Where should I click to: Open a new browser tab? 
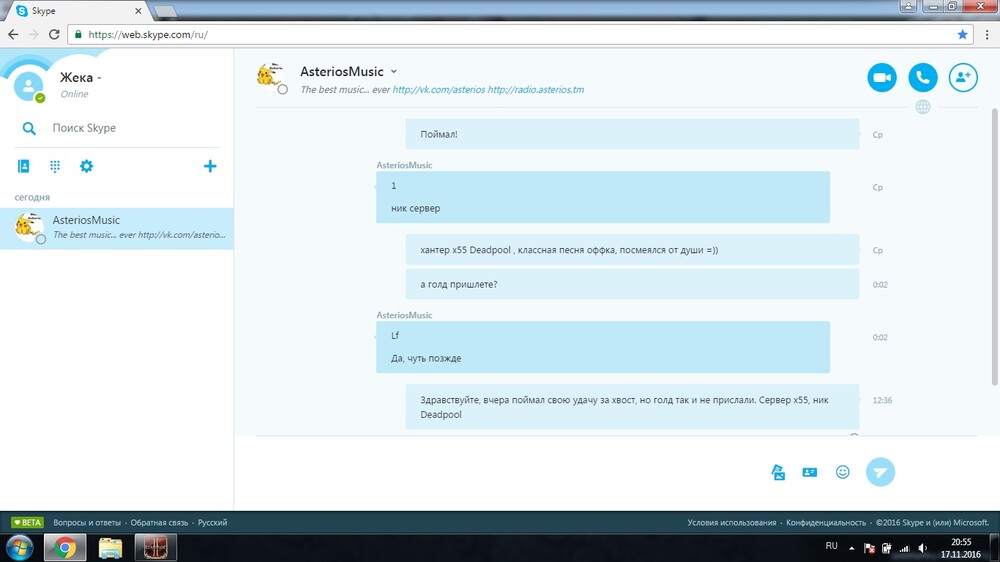pos(165,11)
